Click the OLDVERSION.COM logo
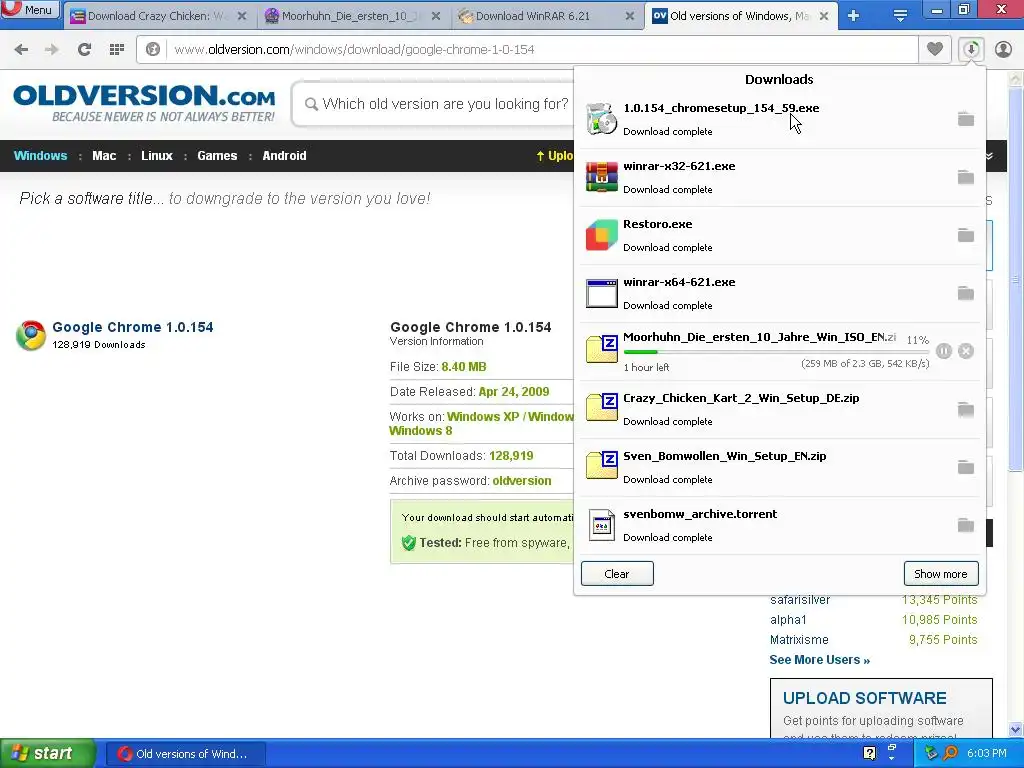Image resolution: width=1024 pixels, height=768 pixels. coord(144,103)
